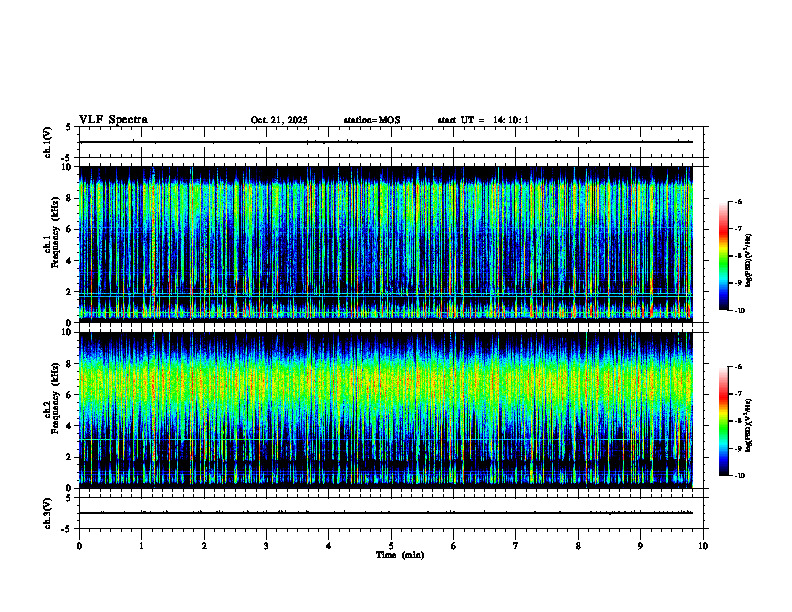Image resolution: width=792 pixels, height=612 pixels.
Task: Click the color bar beside the ch.2 spectrogram
Action: [724, 421]
